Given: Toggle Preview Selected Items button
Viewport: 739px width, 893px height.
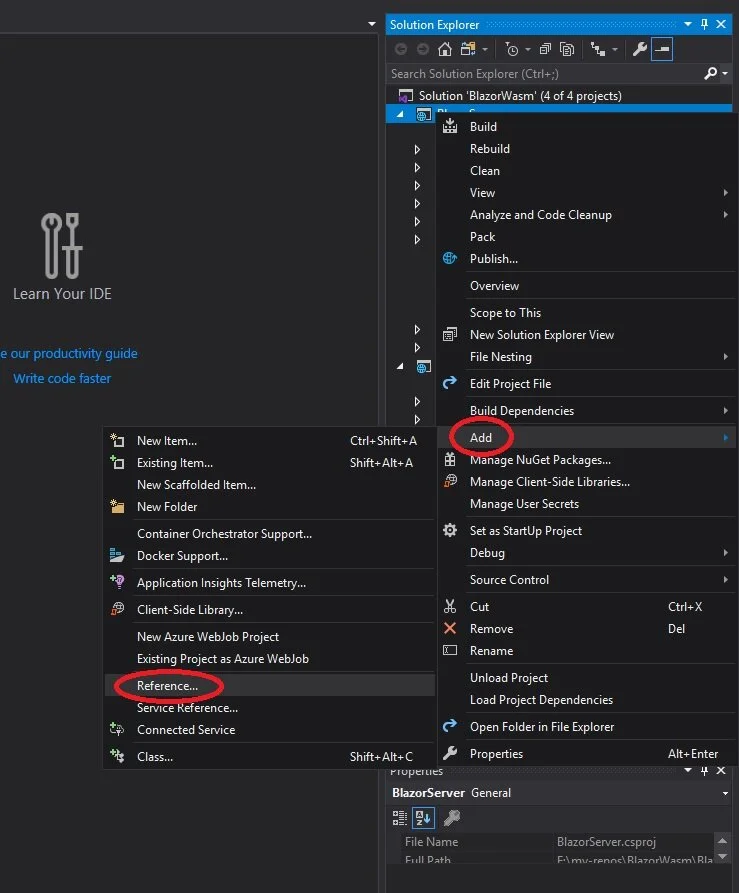Looking at the screenshot, I should tap(662, 50).
